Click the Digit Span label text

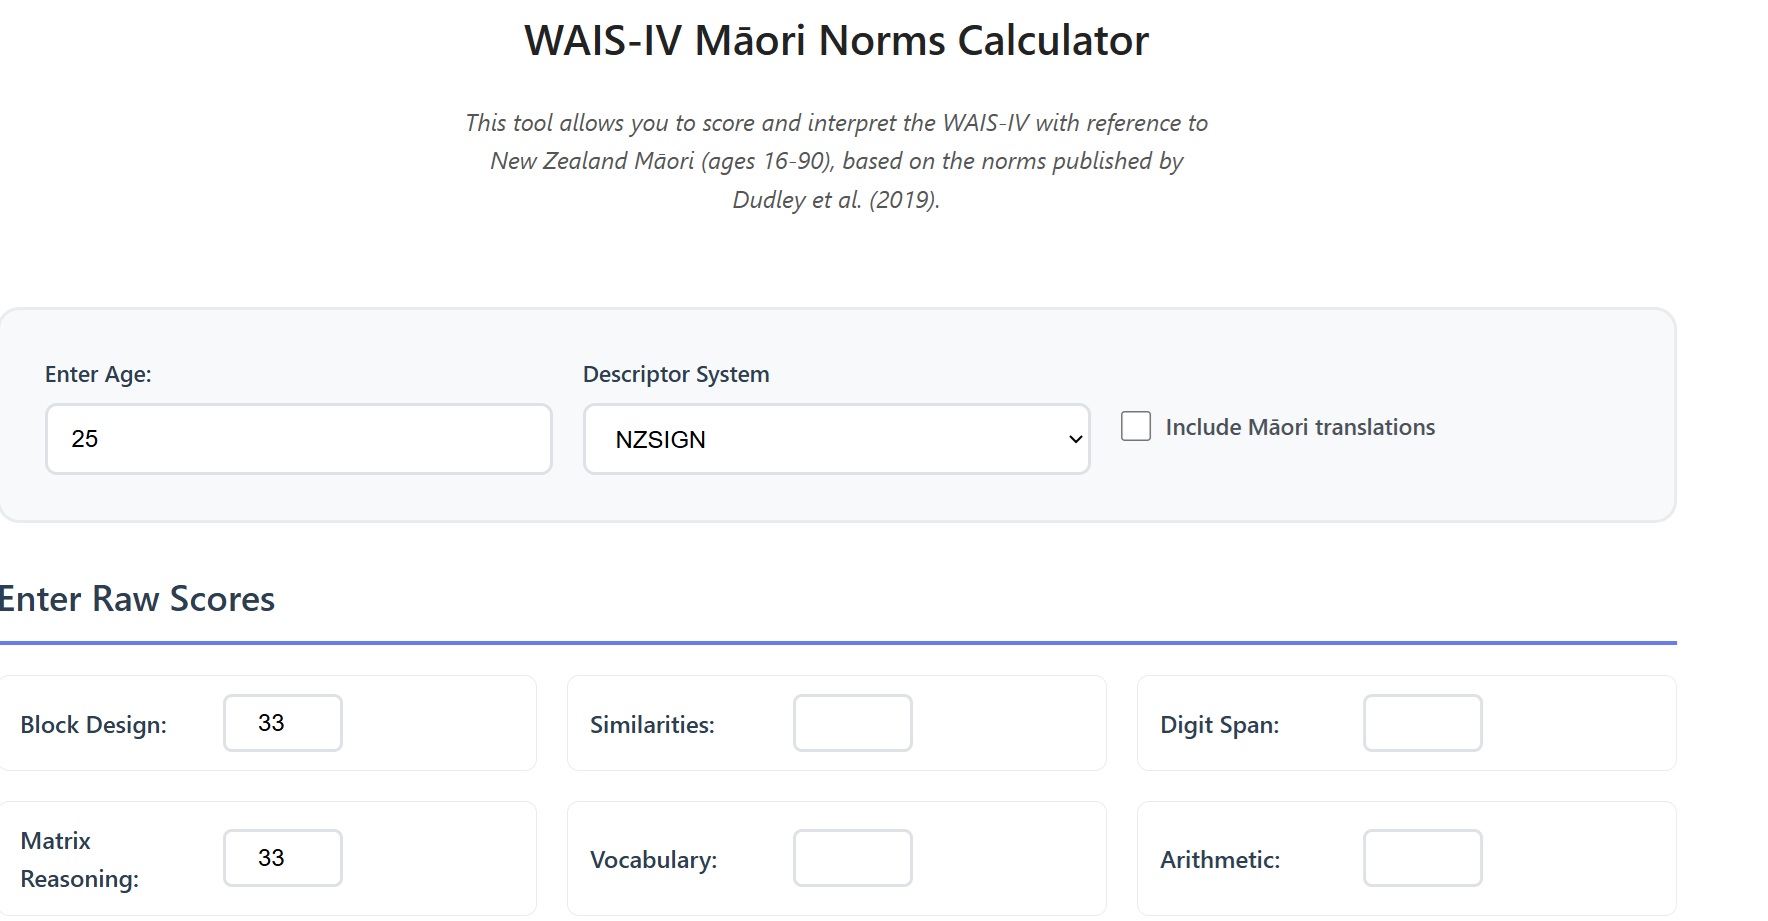point(1219,725)
